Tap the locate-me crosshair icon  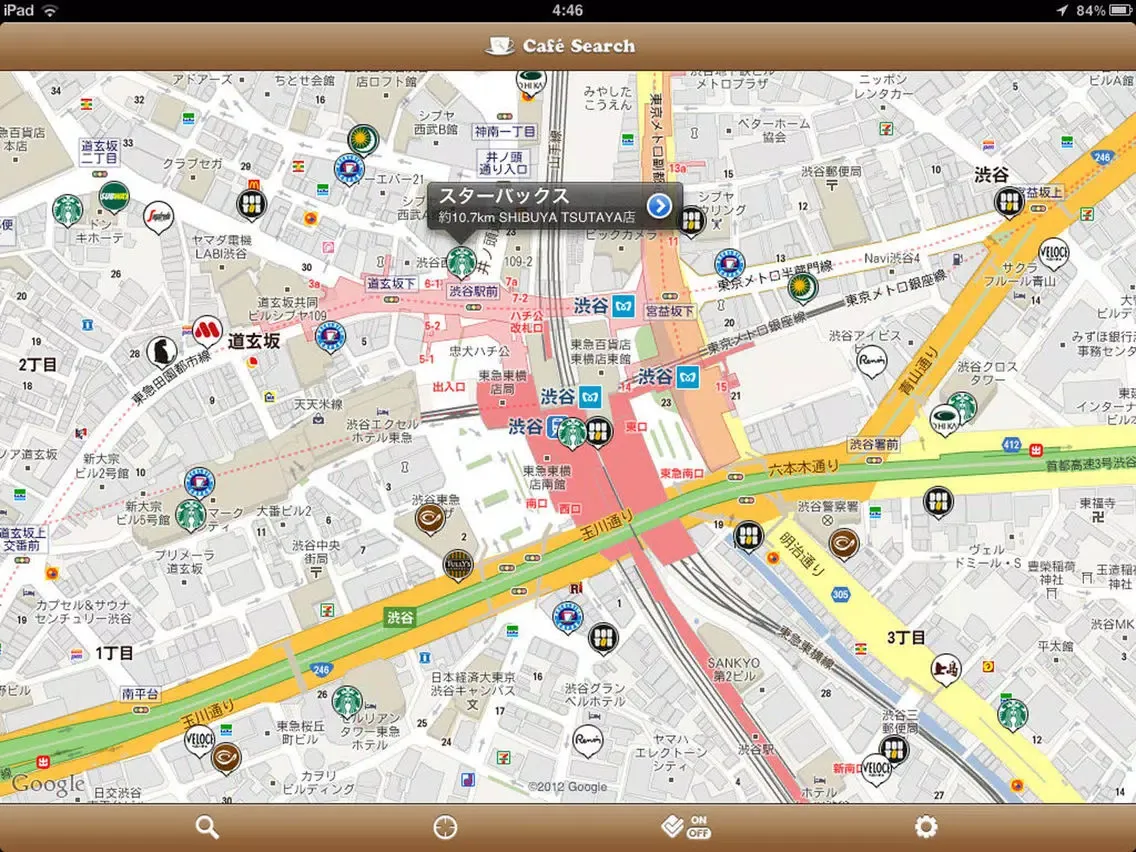[445, 827]
